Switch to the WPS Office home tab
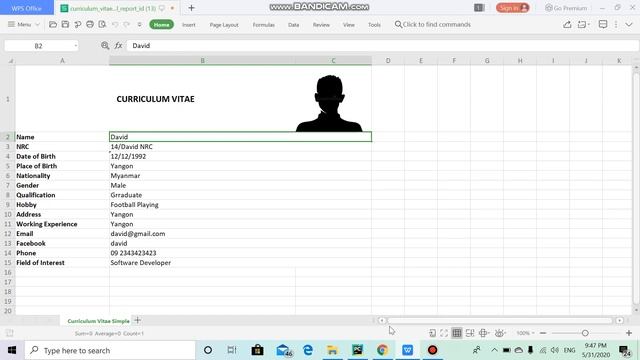This screenshot has height=360, width=640. 27,8
